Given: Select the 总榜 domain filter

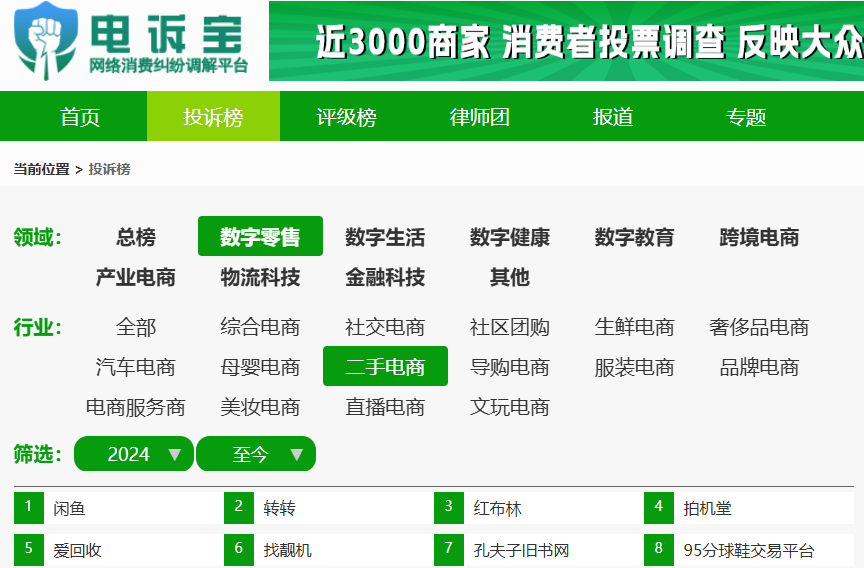Looking at the screenshot, I should (136, 237).
